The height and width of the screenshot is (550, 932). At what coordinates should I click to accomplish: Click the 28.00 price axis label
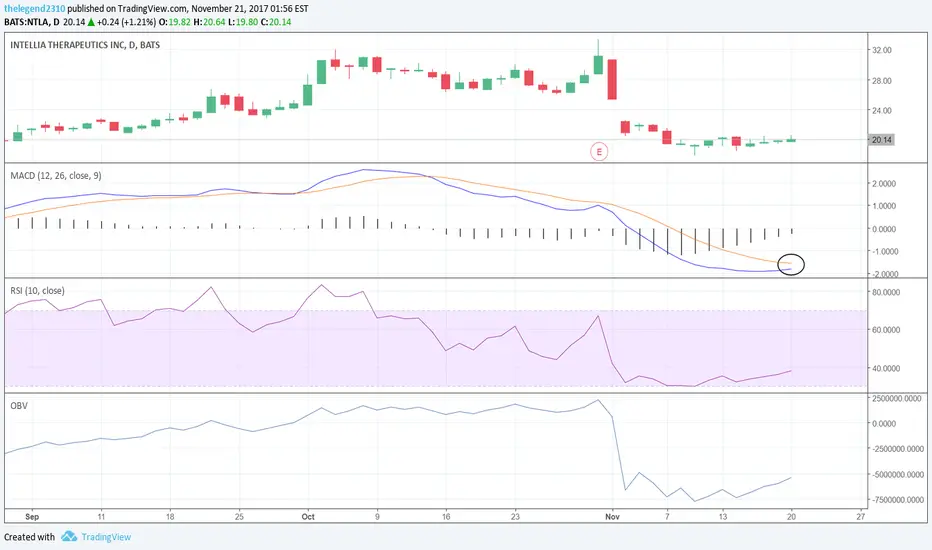click(x=881, y=80)
